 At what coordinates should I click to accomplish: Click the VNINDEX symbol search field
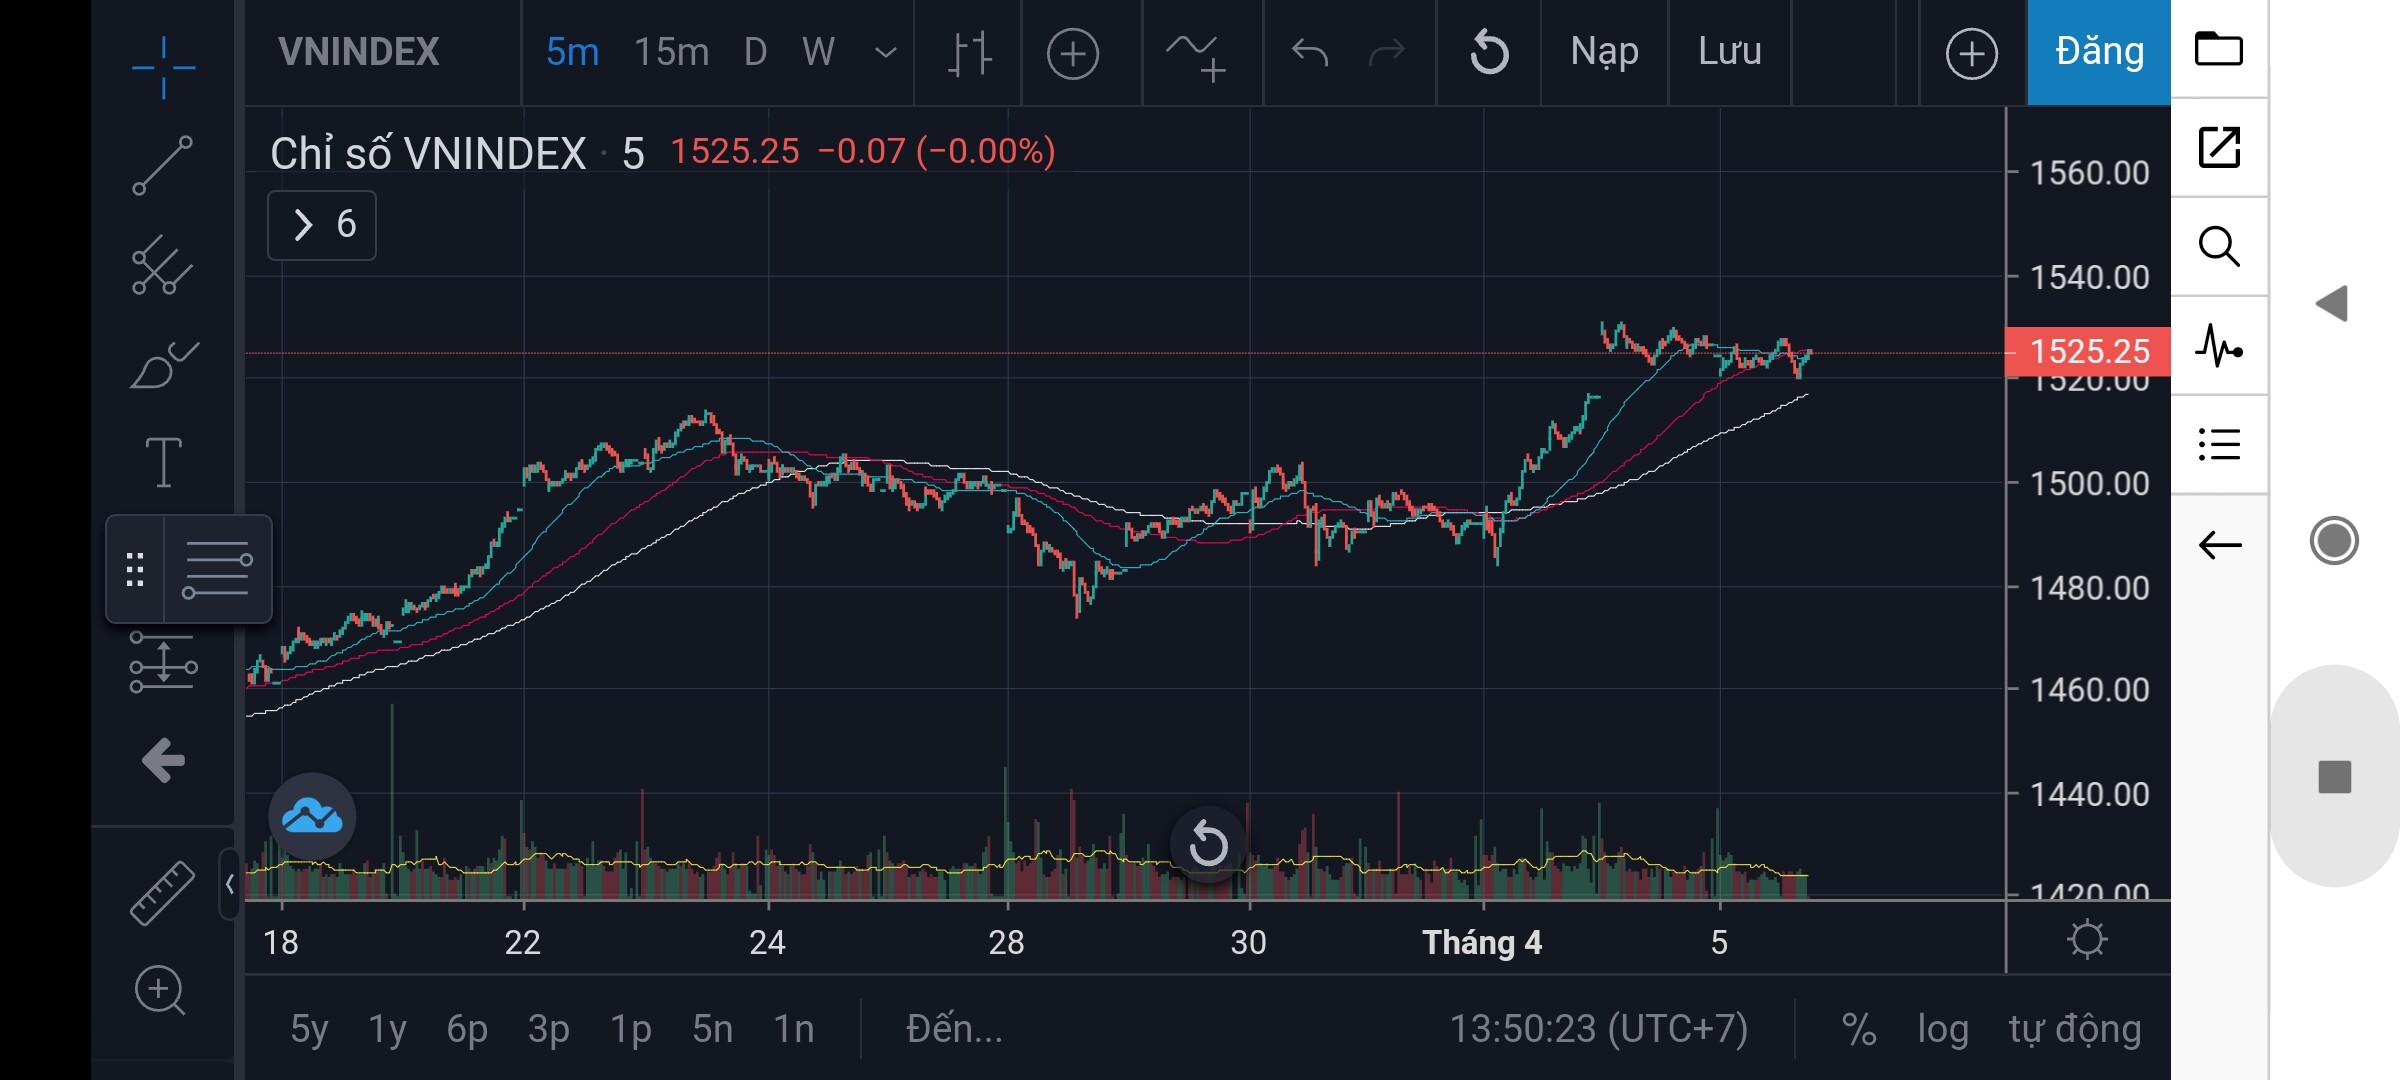coord(359,52)
